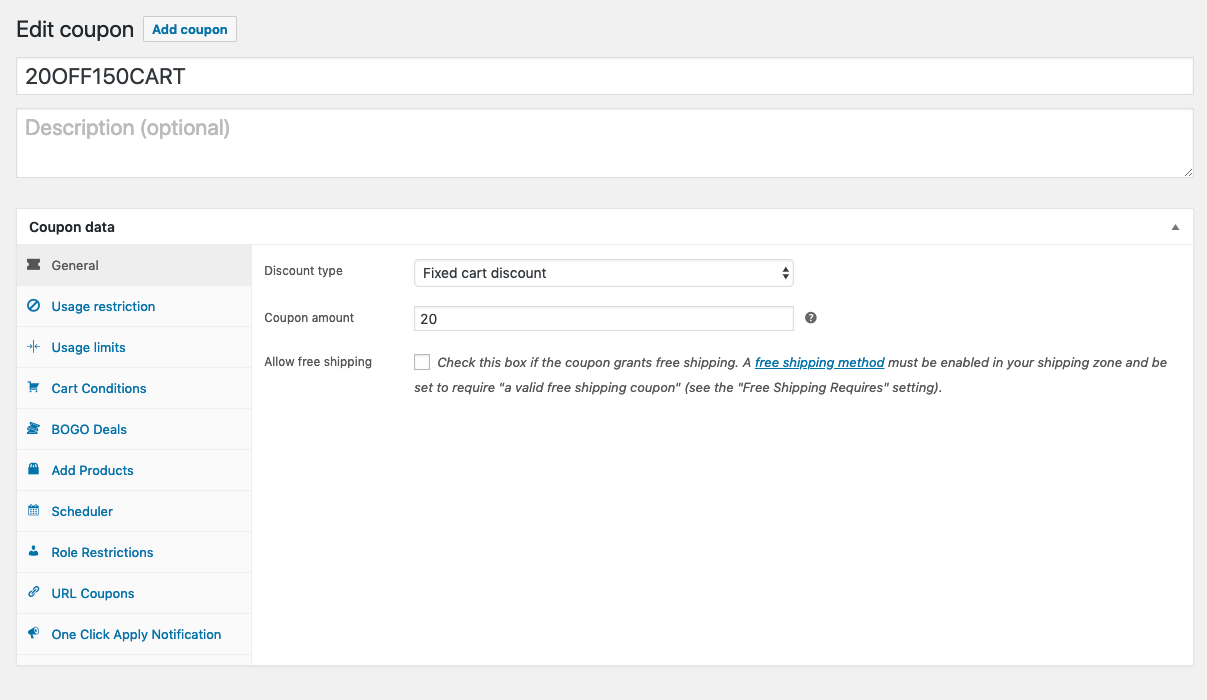Open the Discount type dropdown
Image resolution: width=1207 pixels, height=700 pixels.
603,273
